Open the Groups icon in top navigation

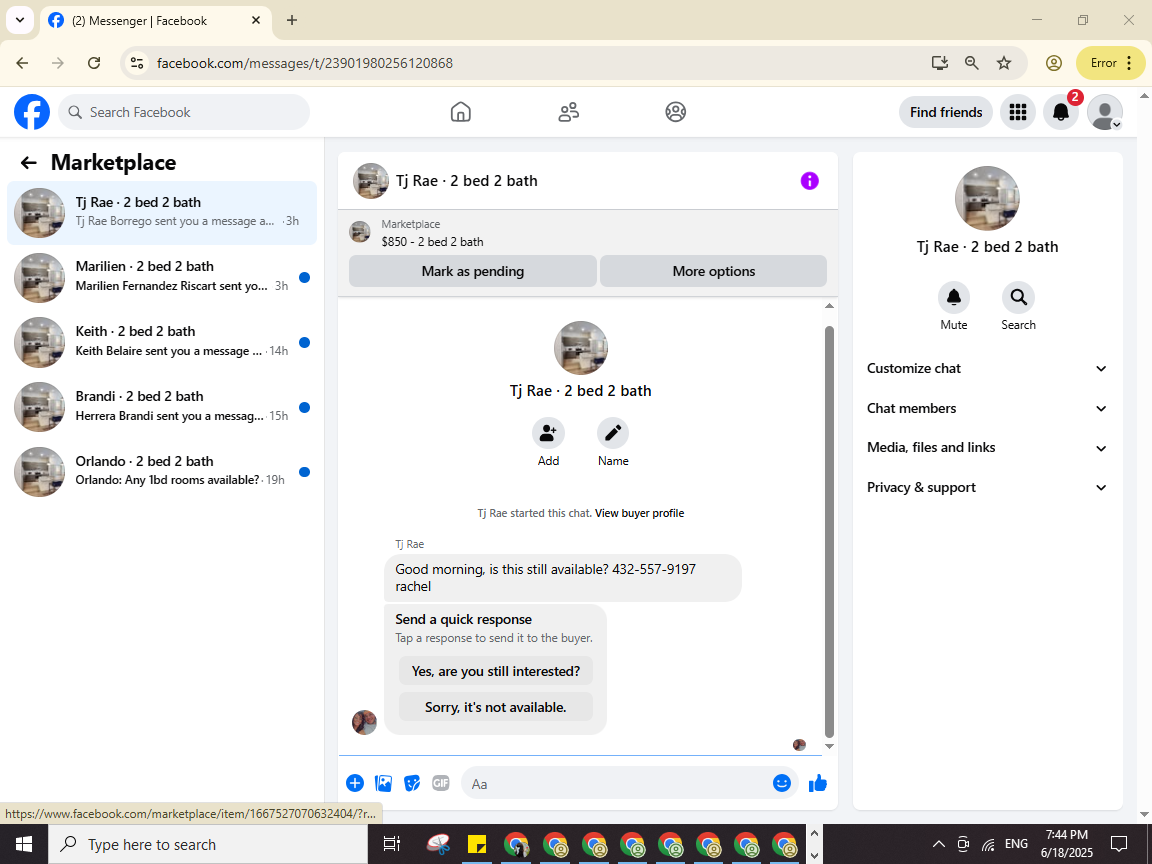tap(676, 112)
